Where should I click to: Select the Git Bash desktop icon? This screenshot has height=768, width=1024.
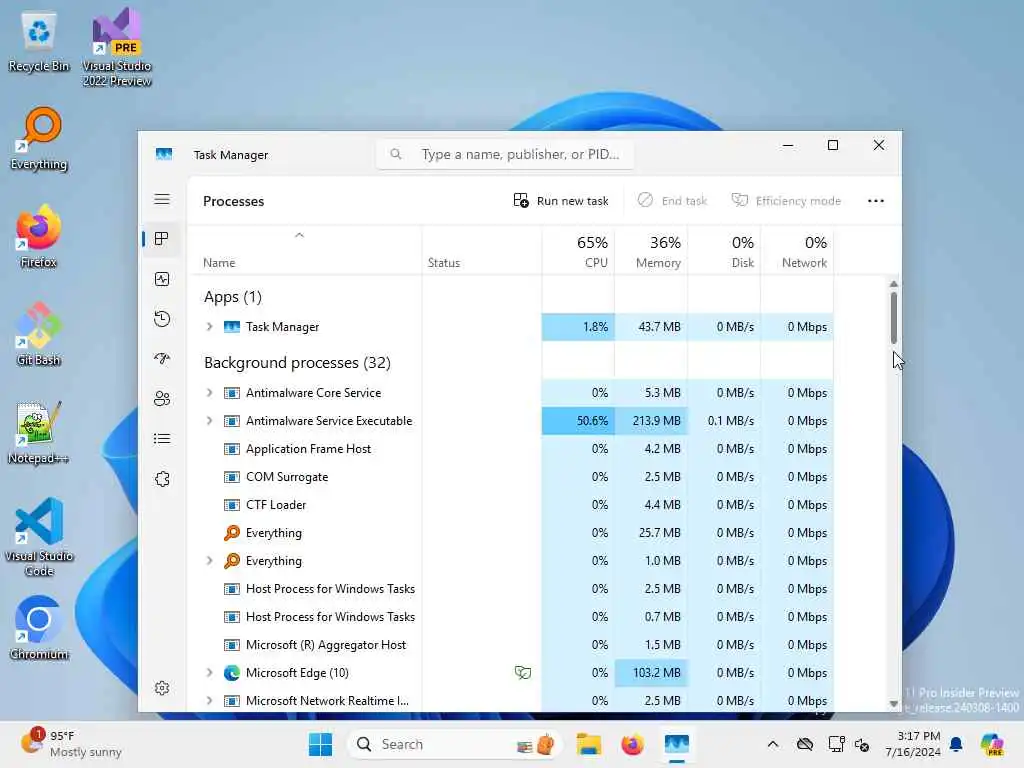click(x=39, y=334)
